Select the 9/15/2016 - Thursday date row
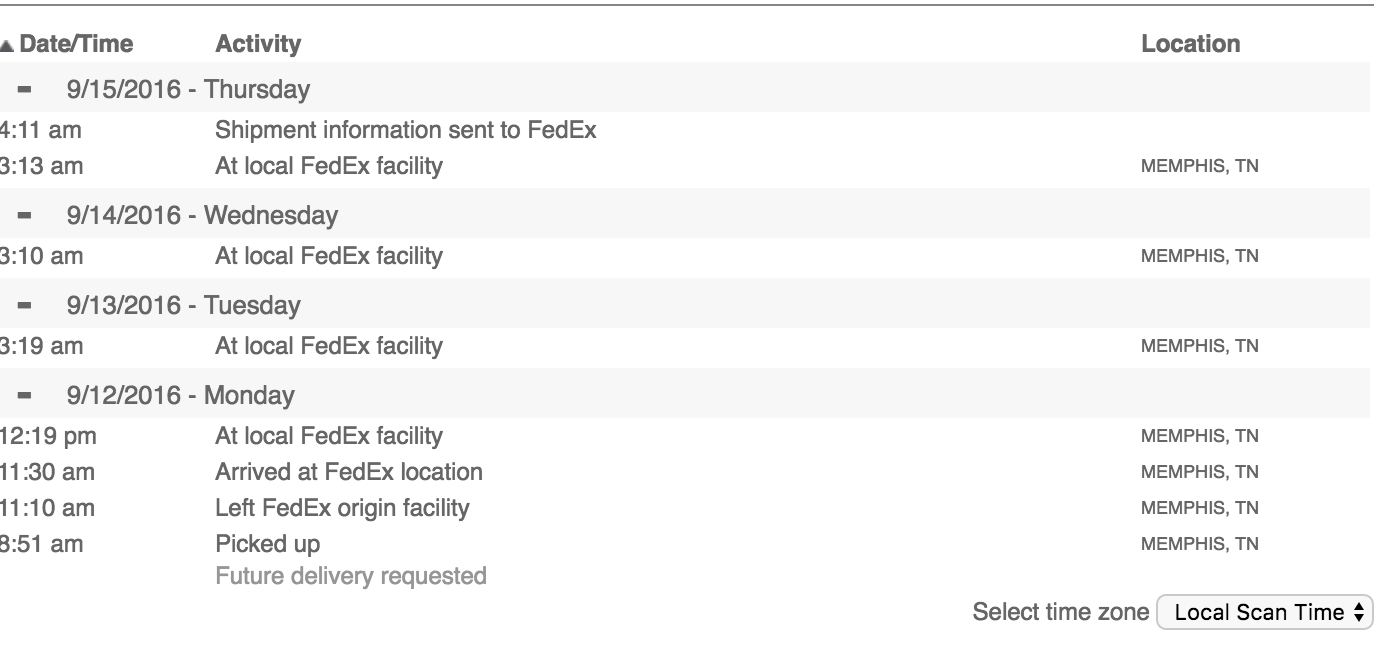The height and width of the screenshot is (652, 1386). coord(685,90)
